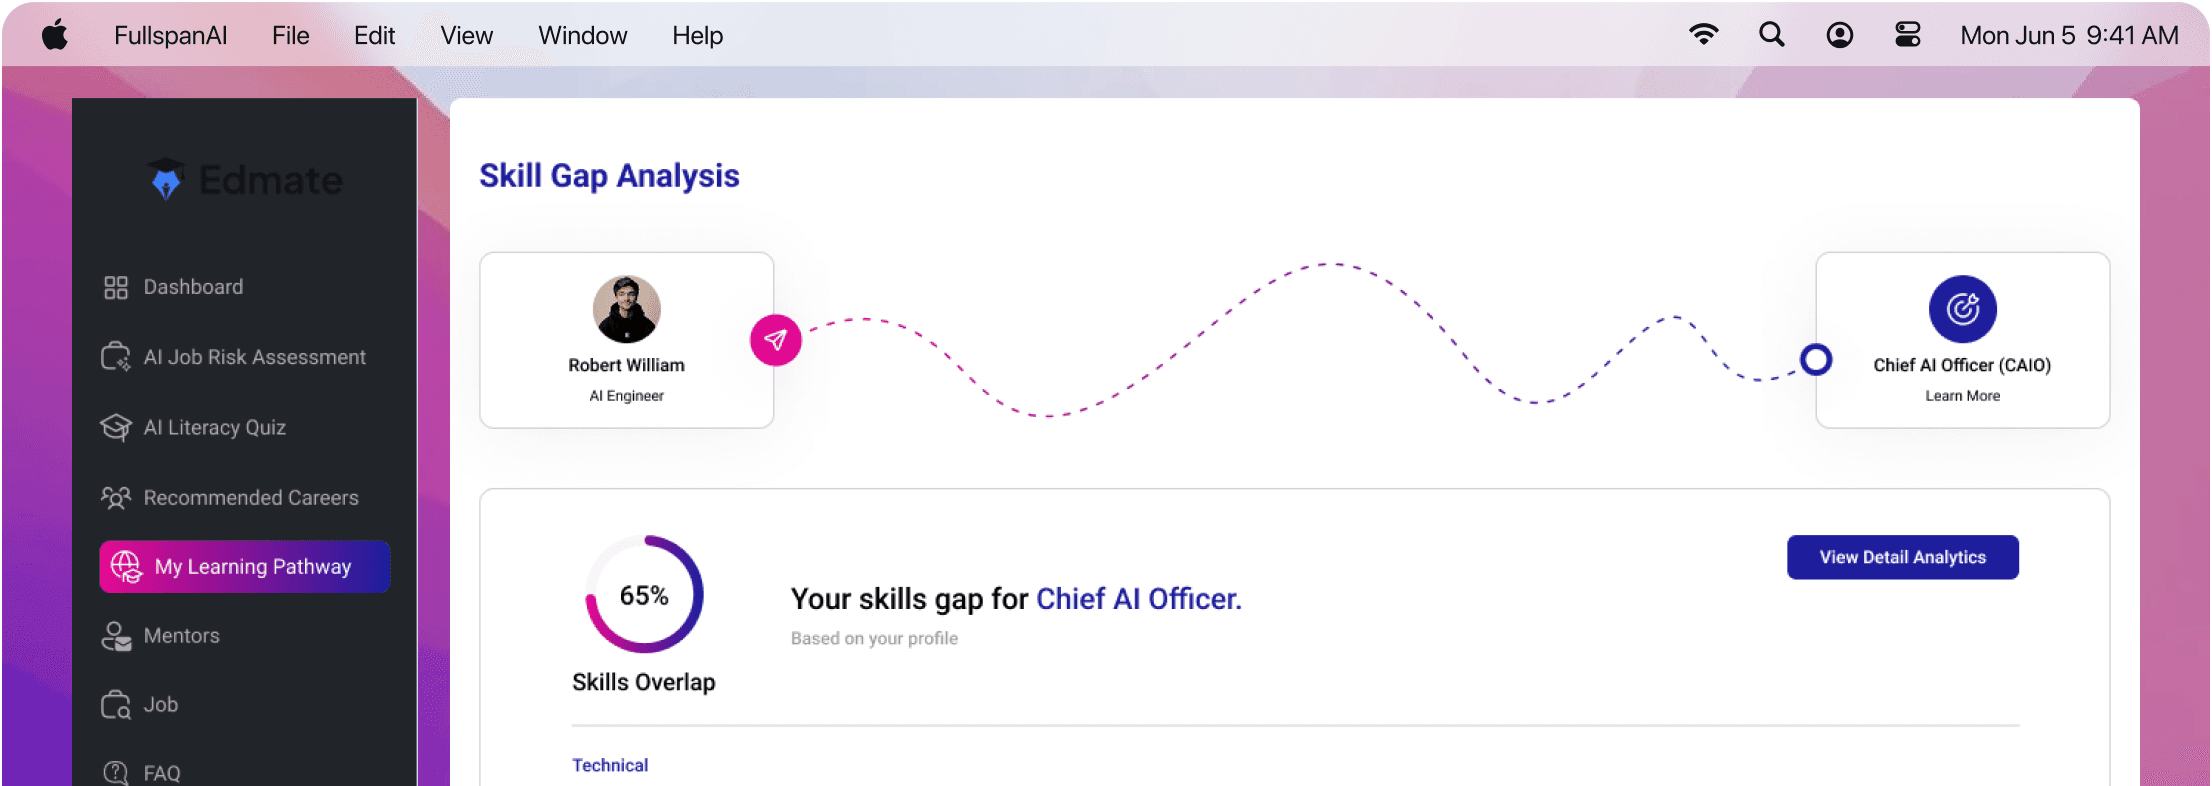Open Learn More on Chief AI Officer card

point(1962,395)
